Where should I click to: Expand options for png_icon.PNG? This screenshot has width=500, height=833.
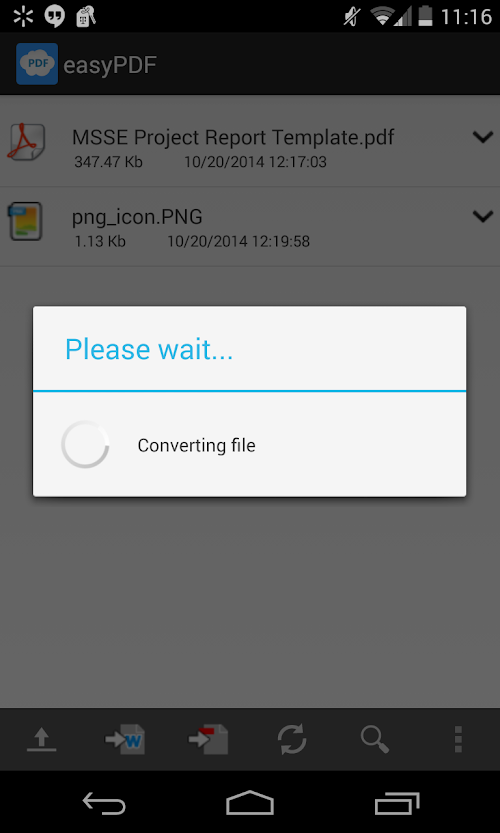(482, 216)
